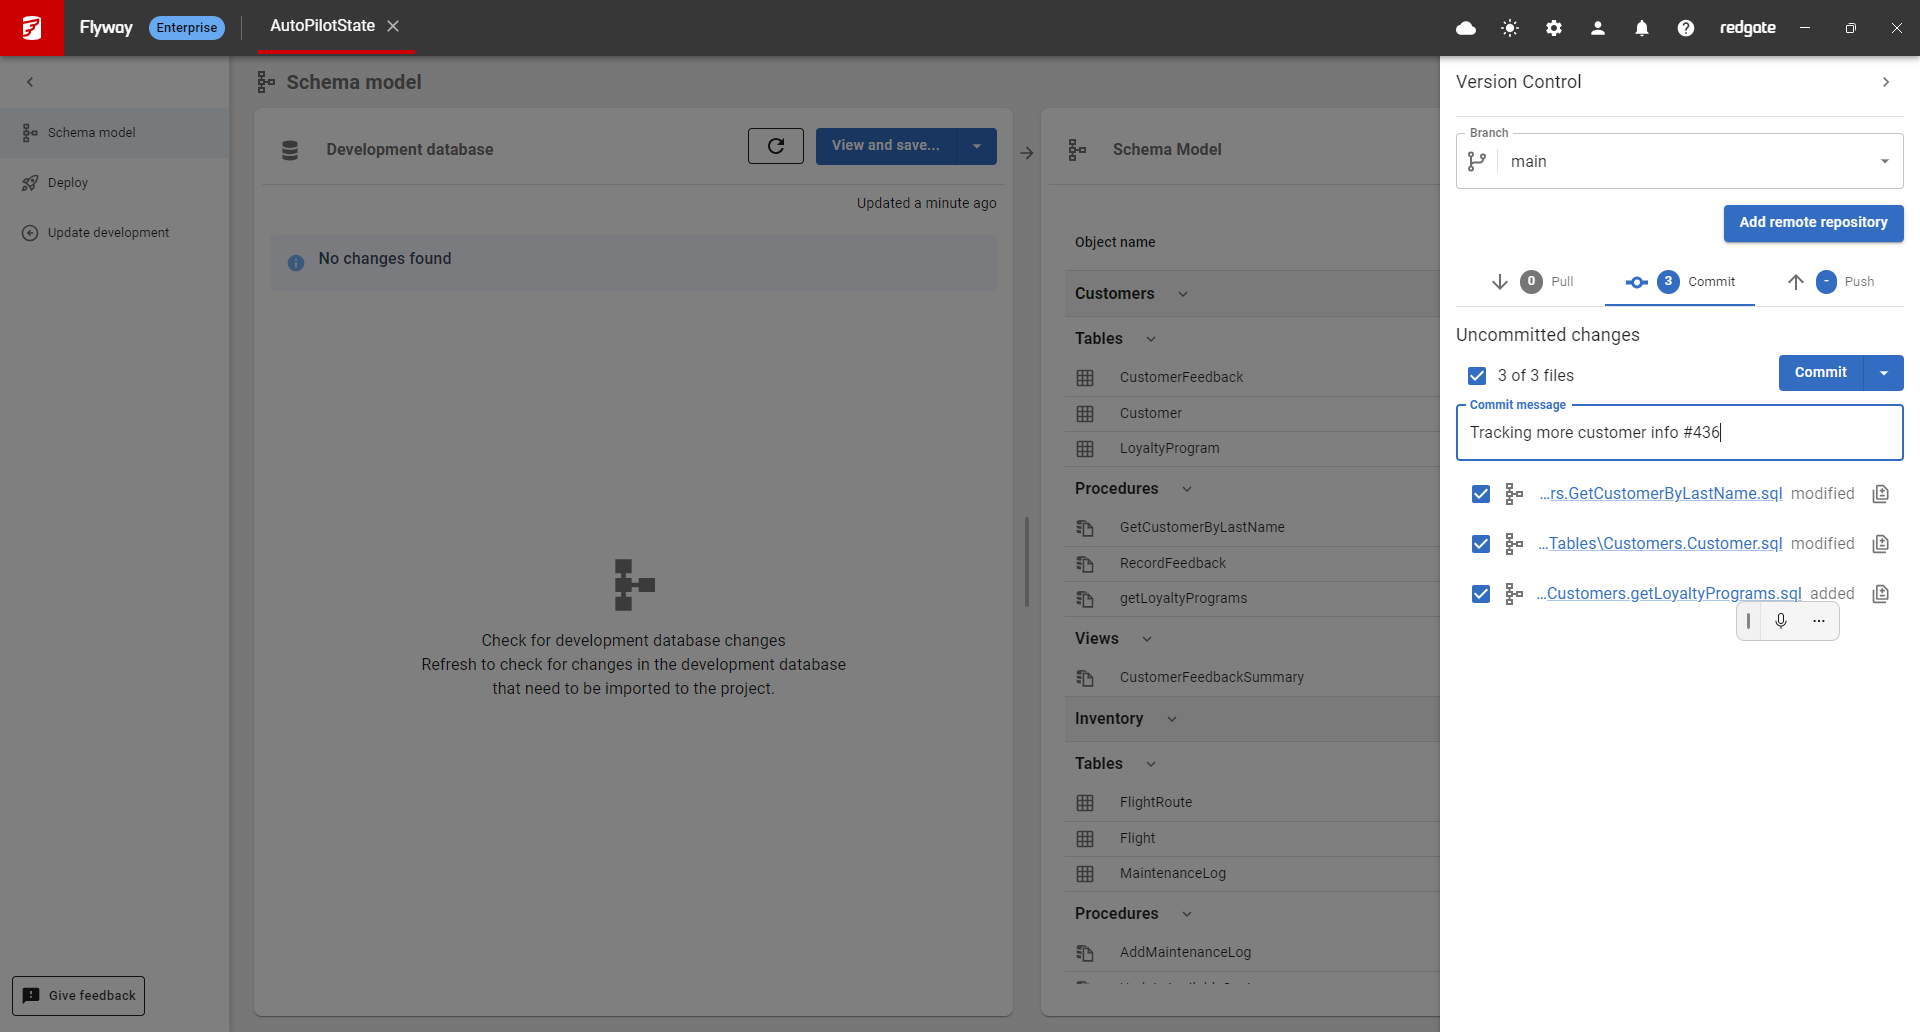
Task: Refresh the development database changes
Action: point(775,146)
